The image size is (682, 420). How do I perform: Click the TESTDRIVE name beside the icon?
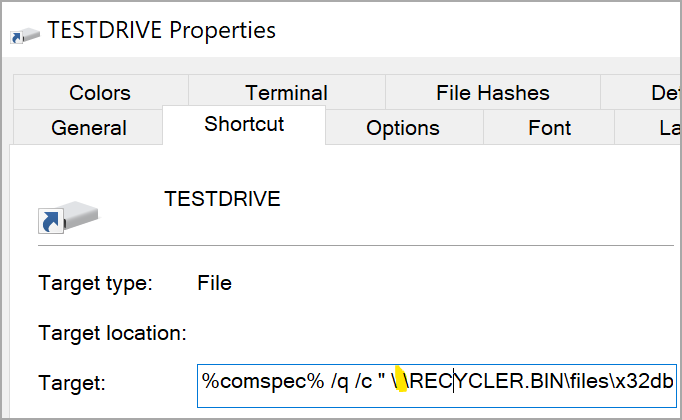pos(222,199)
